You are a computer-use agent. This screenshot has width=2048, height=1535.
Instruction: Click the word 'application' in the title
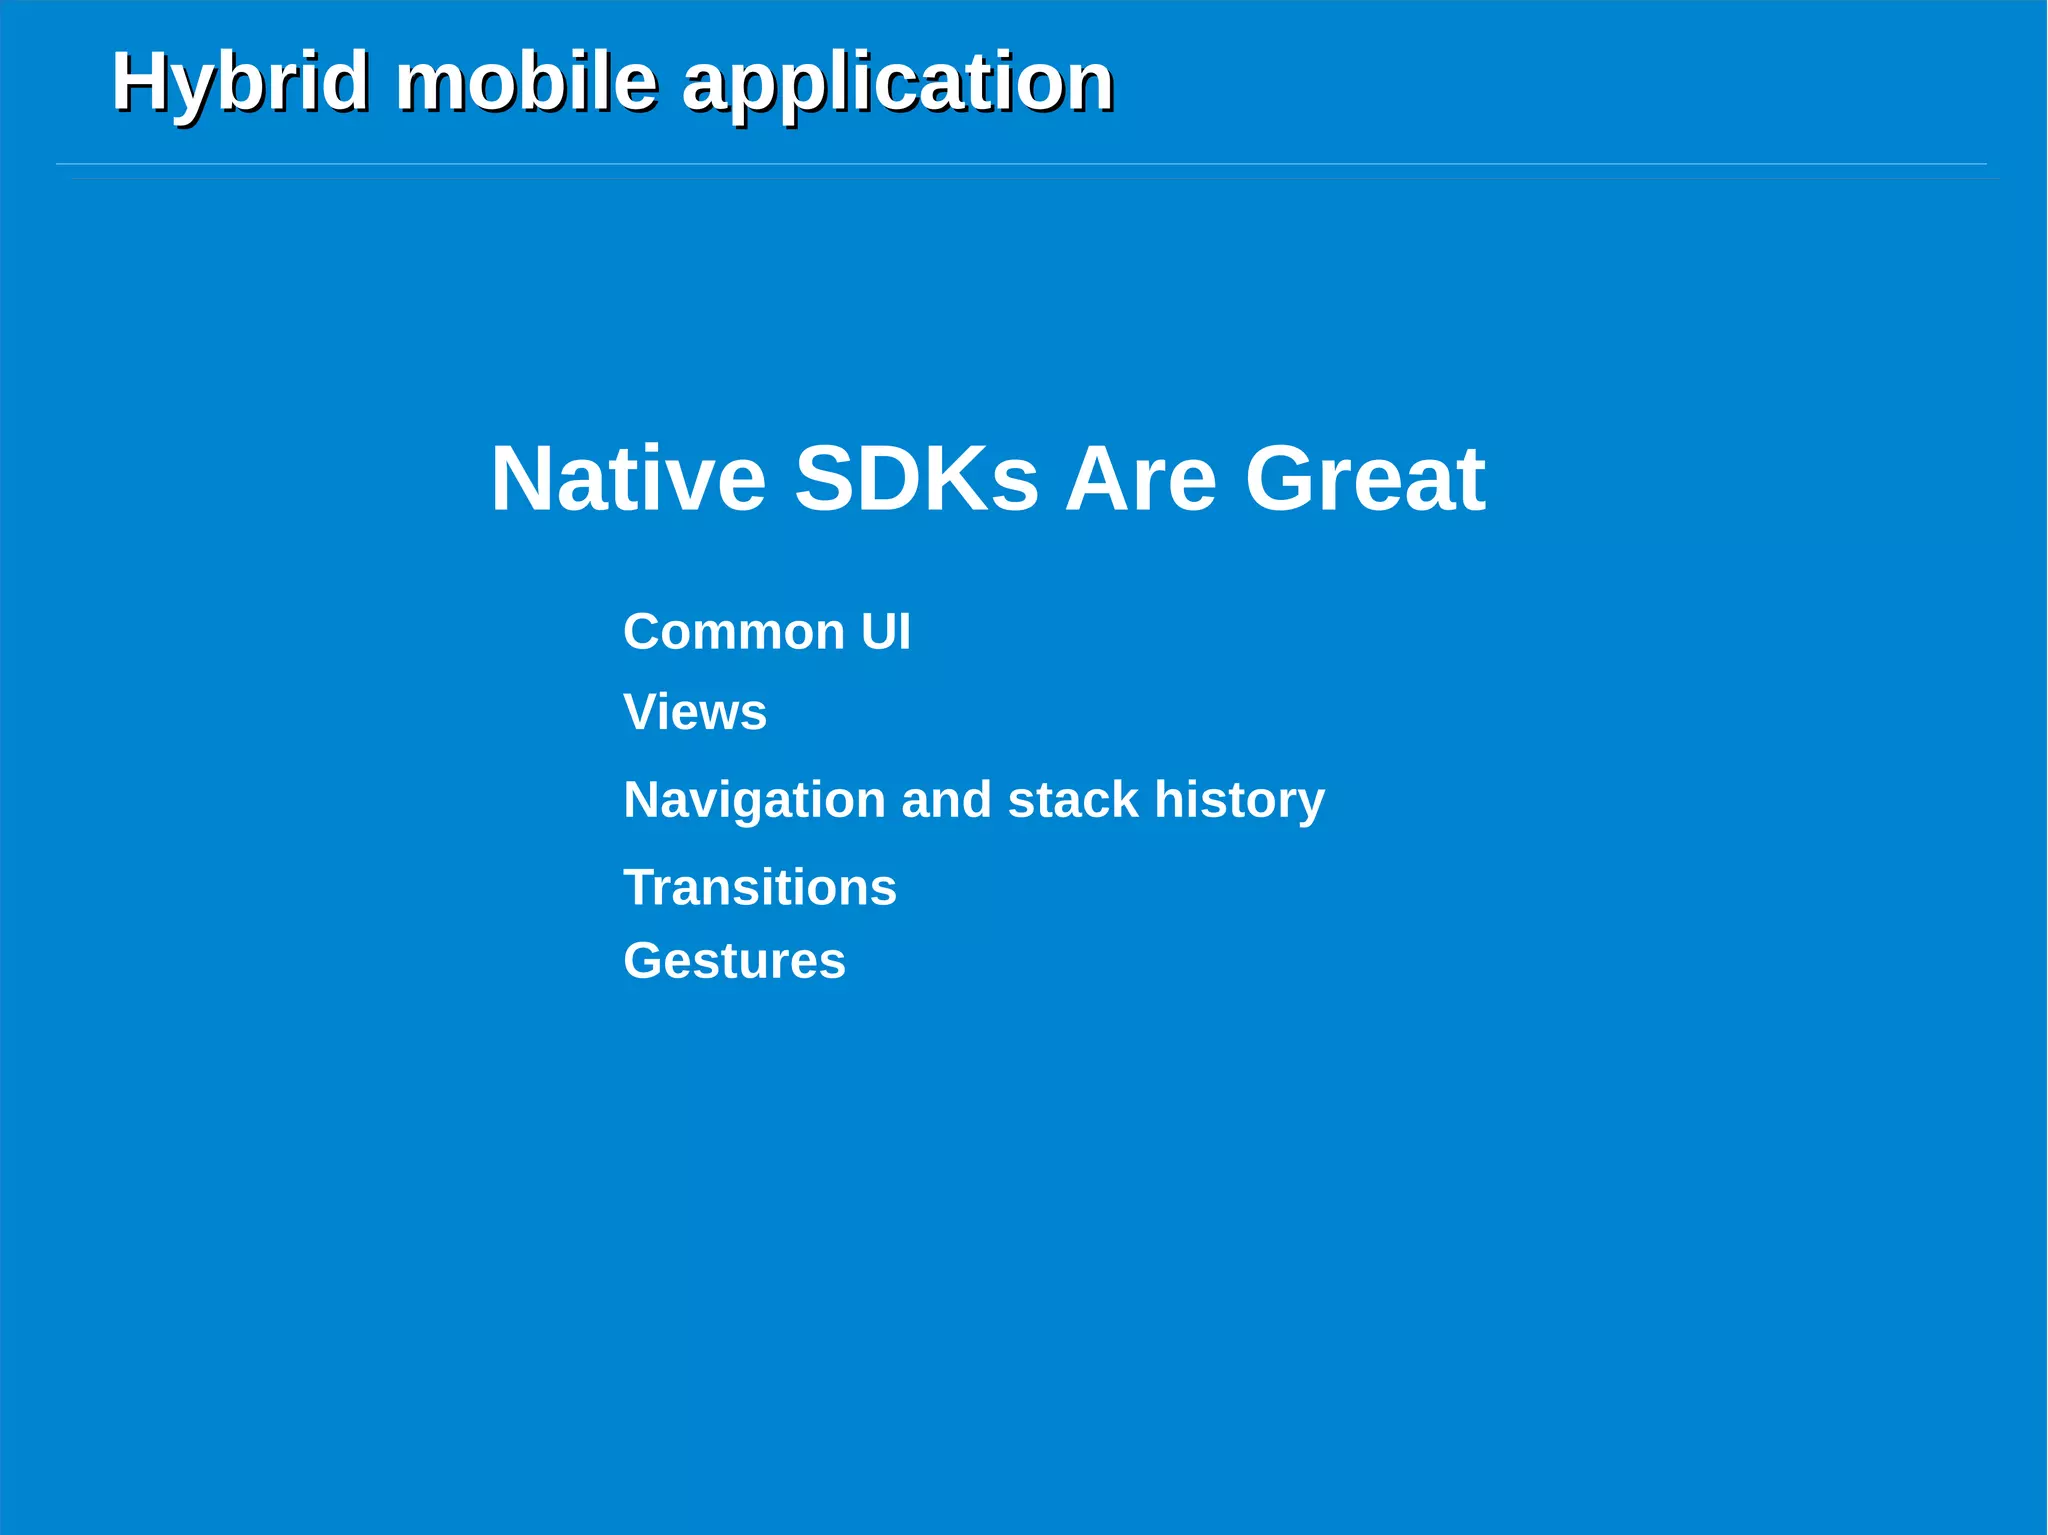pos(897,82)
